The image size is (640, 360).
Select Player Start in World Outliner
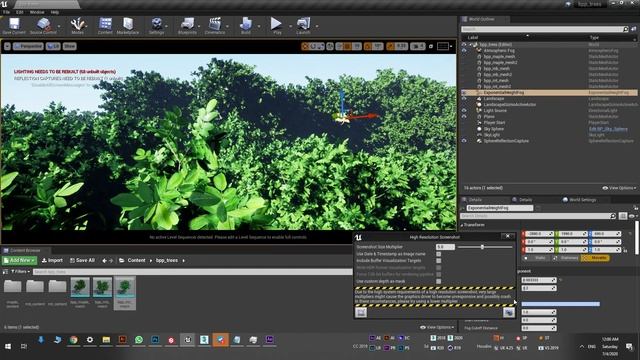[x=494, y=122]
